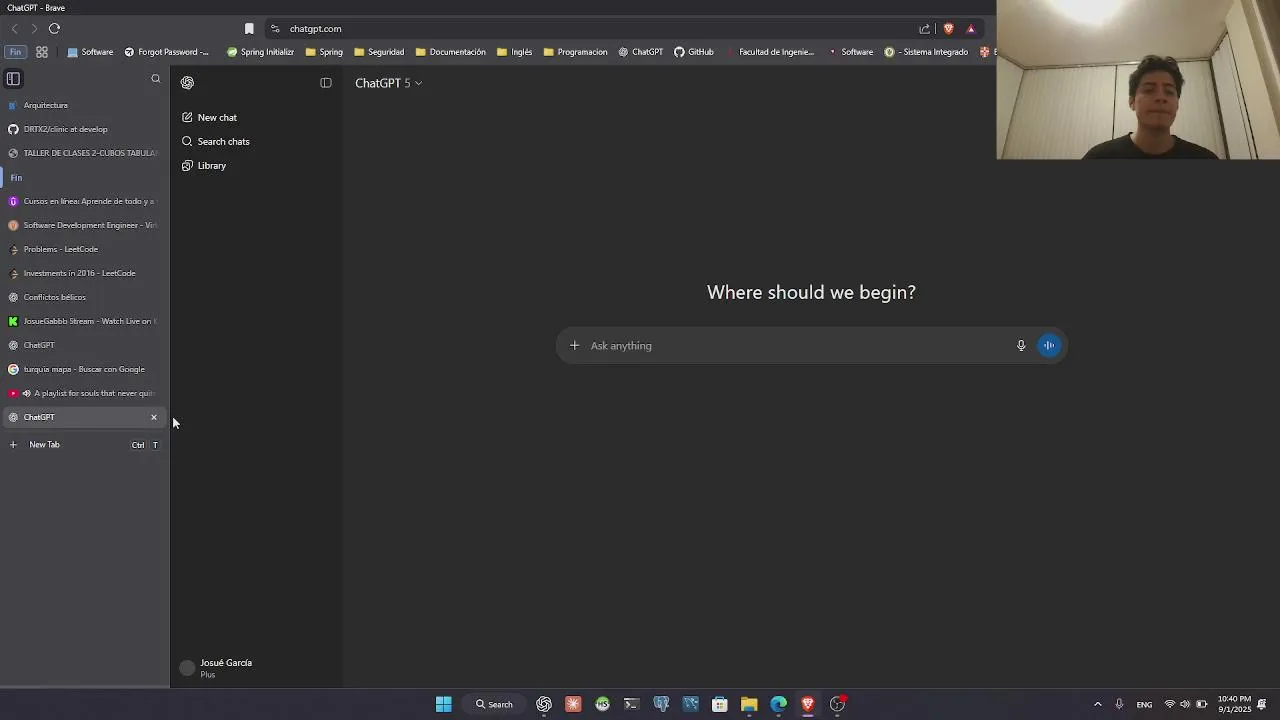Click the Fin chip in the bookmarks bar
1280x720 pixels.
coord(15,52)
